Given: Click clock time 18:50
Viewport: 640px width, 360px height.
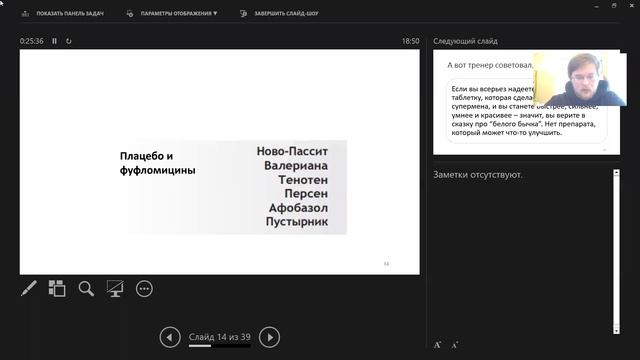Looking at the screenshot, I should tap(411, 41).
